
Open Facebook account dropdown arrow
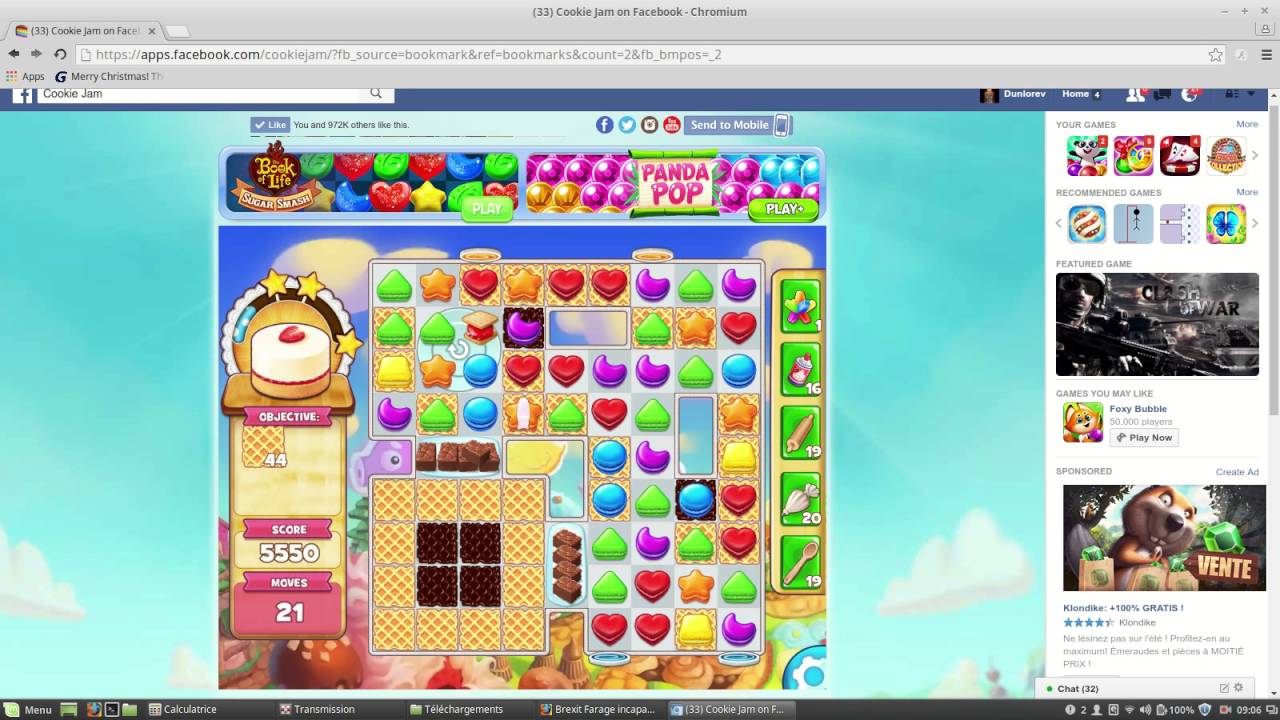coord(1251,94)
